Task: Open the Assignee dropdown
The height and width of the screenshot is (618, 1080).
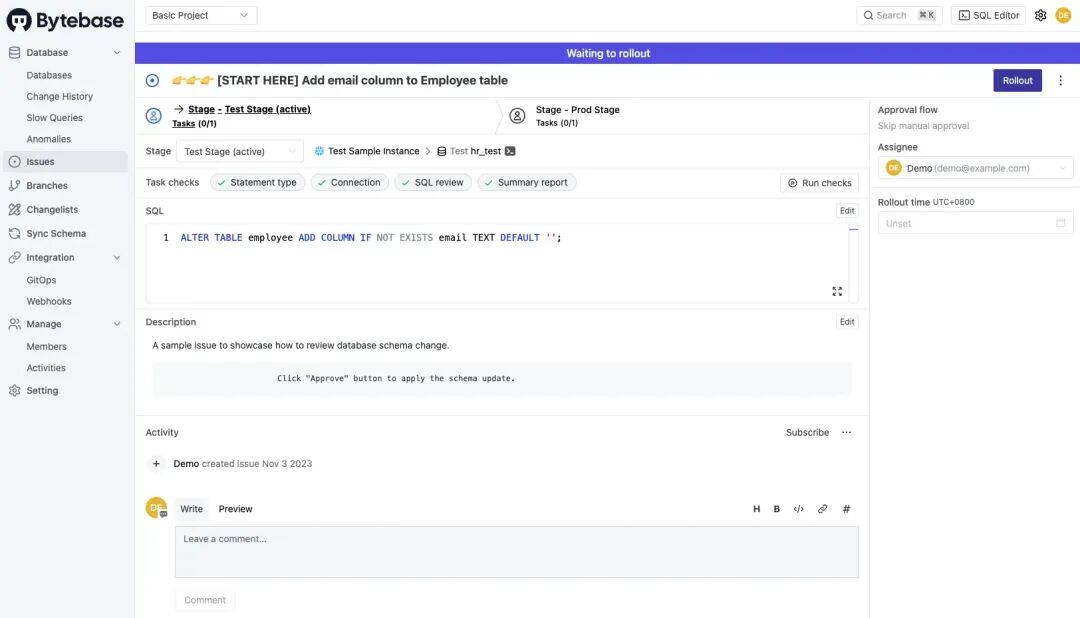Action: point(975,168)
